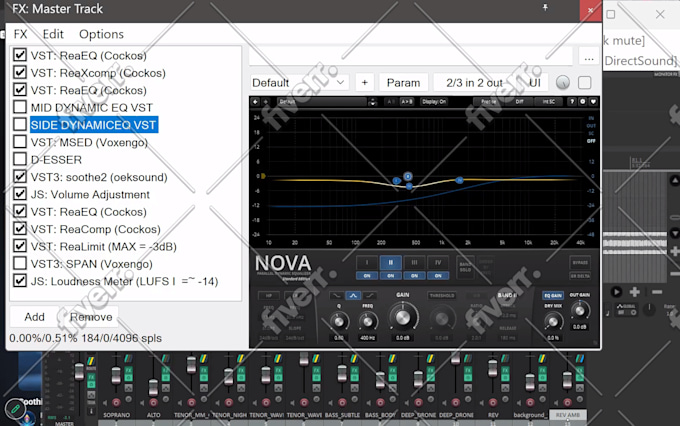Click the 2/3 in 2 out routing button
Screen dimensions: 680x426
[x=474, y=82]
